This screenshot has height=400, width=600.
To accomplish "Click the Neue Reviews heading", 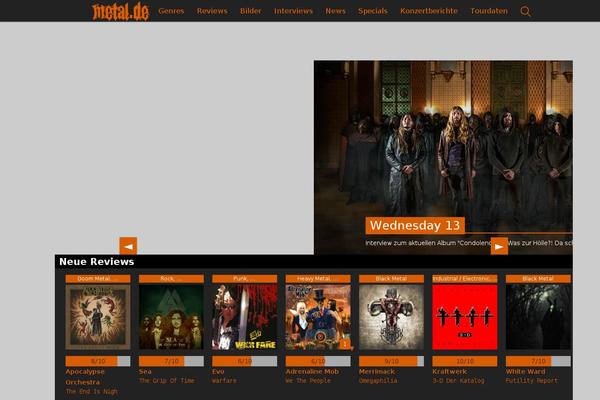I will [x=97, y=262].
